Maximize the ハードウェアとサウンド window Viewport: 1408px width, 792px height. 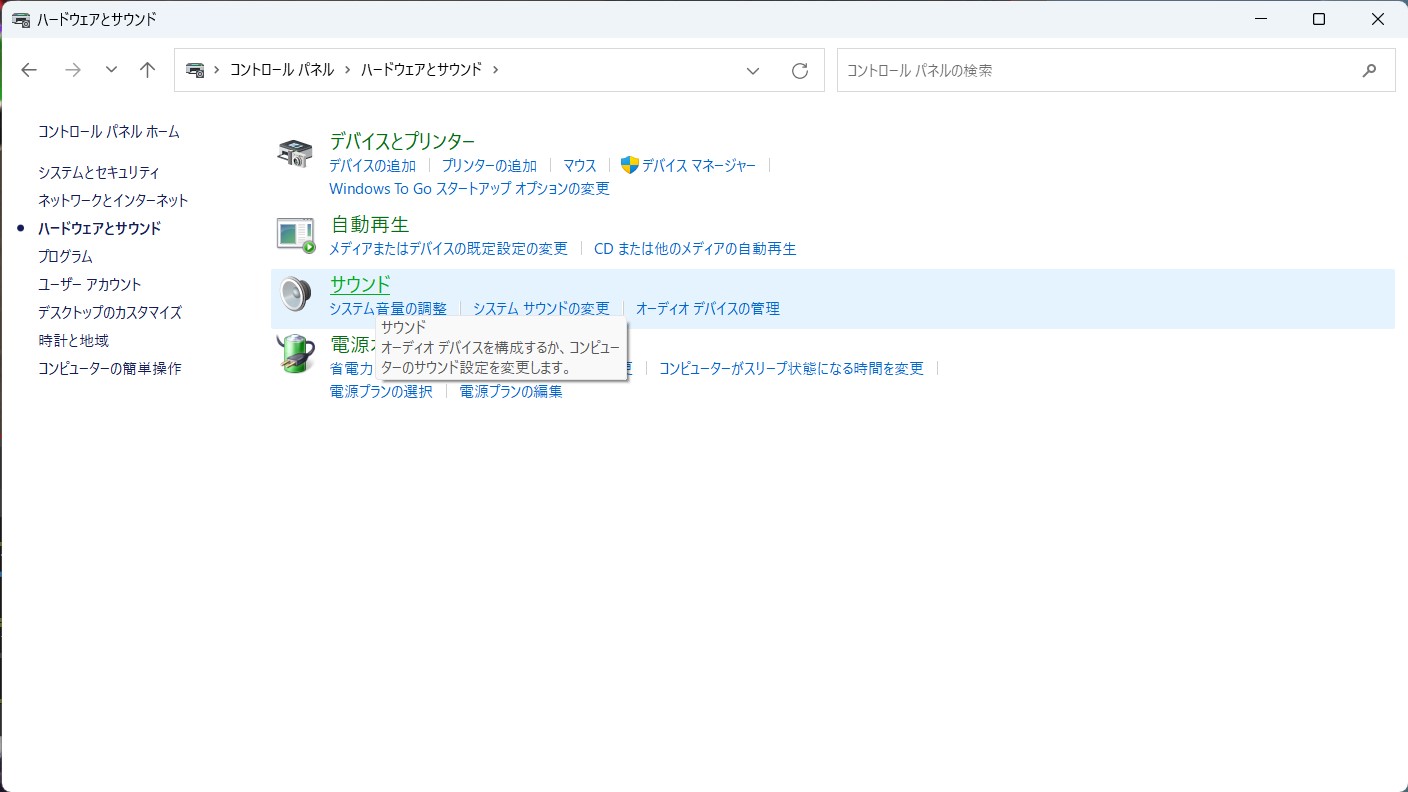[x=1319, y=19]
